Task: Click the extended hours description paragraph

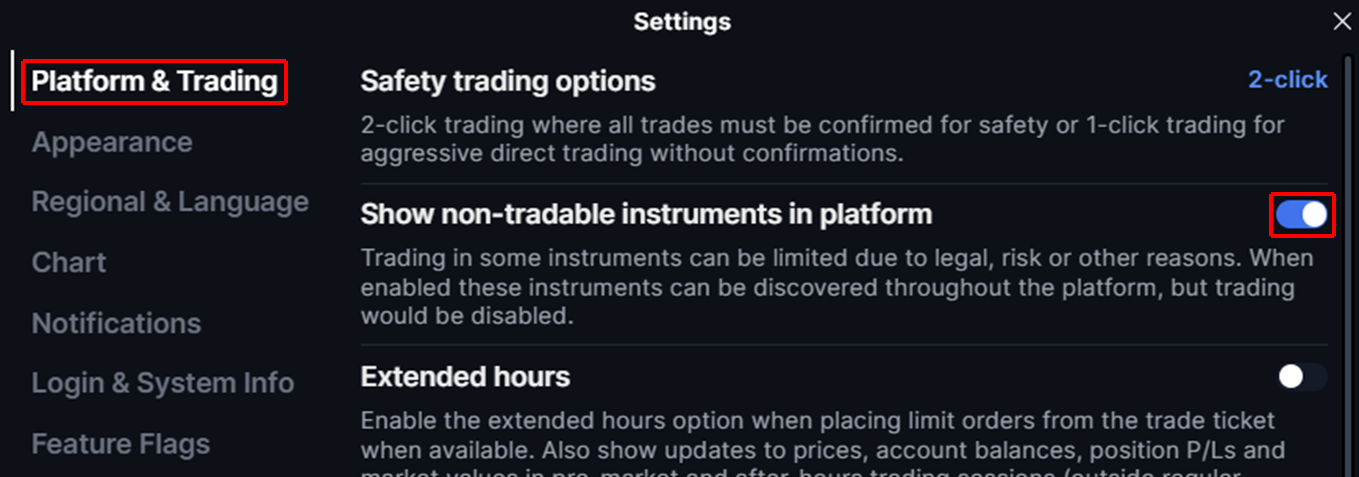Action: point(820,436)
